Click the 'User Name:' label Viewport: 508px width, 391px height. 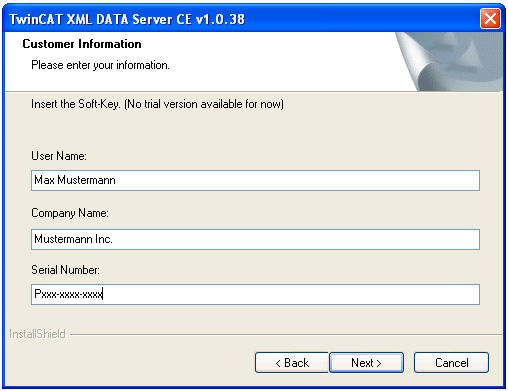click(x=59, y=156)
